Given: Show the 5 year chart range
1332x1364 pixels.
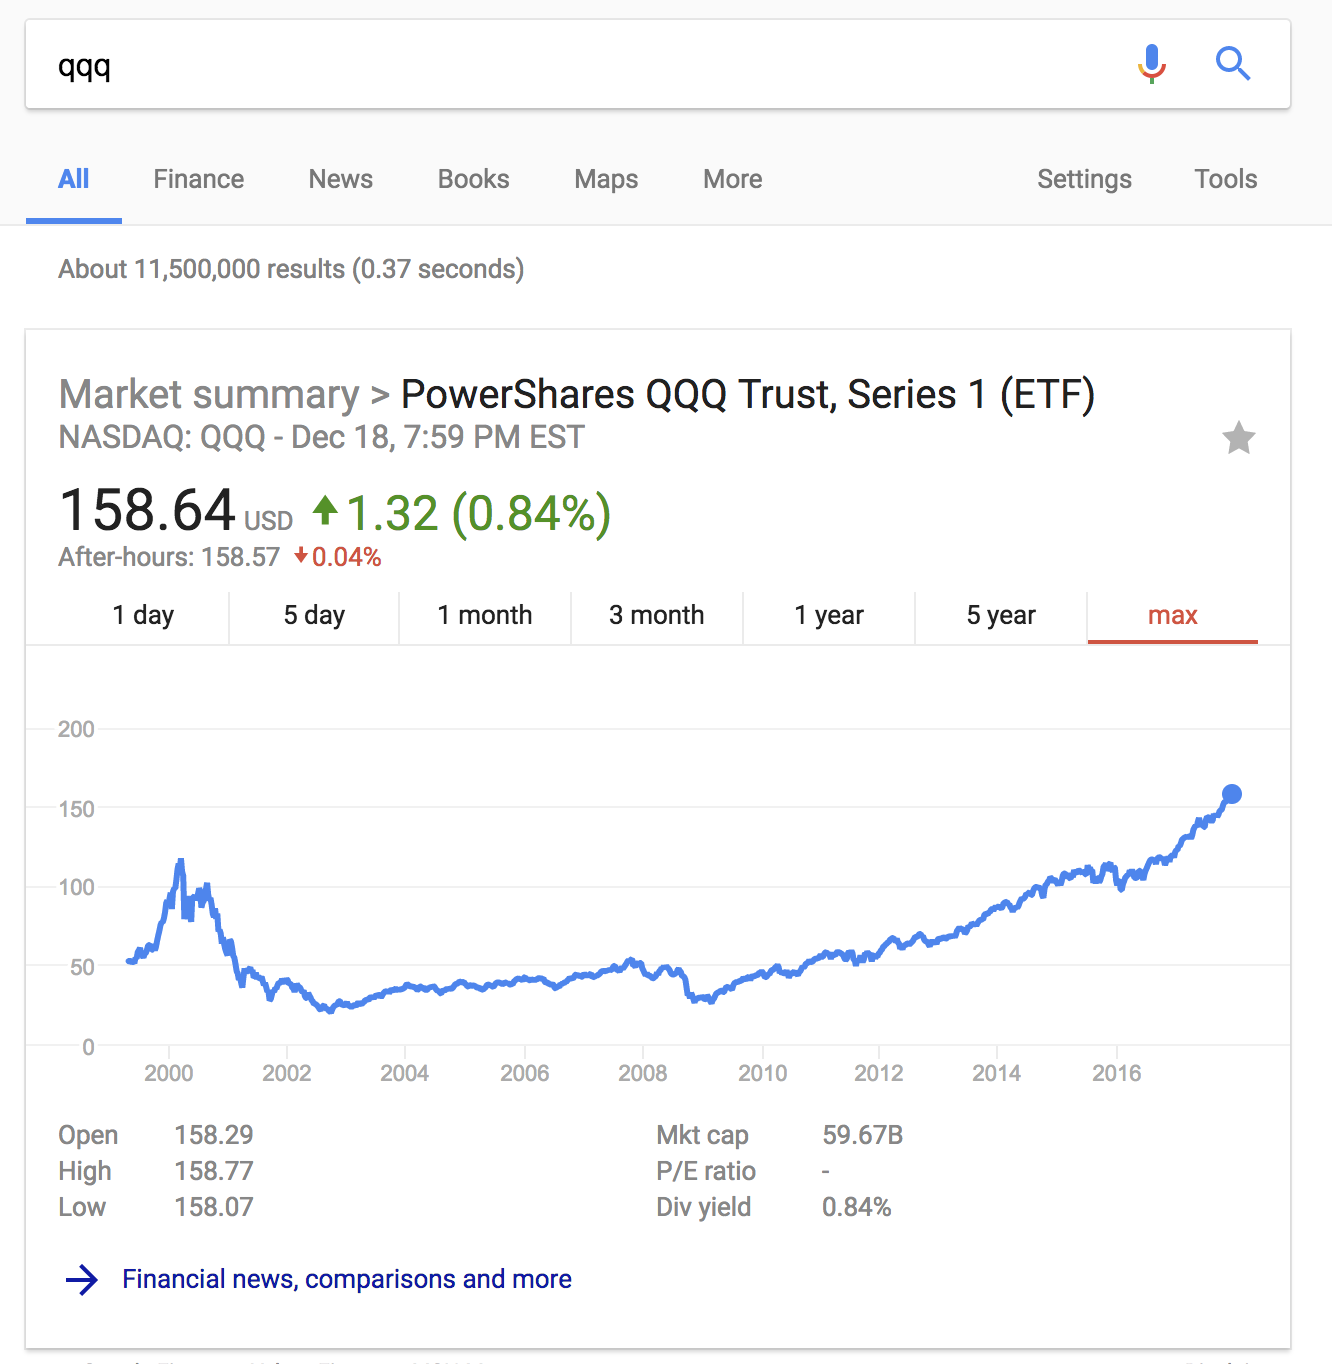Looking at the screenshot, I should pos(1001,615).
